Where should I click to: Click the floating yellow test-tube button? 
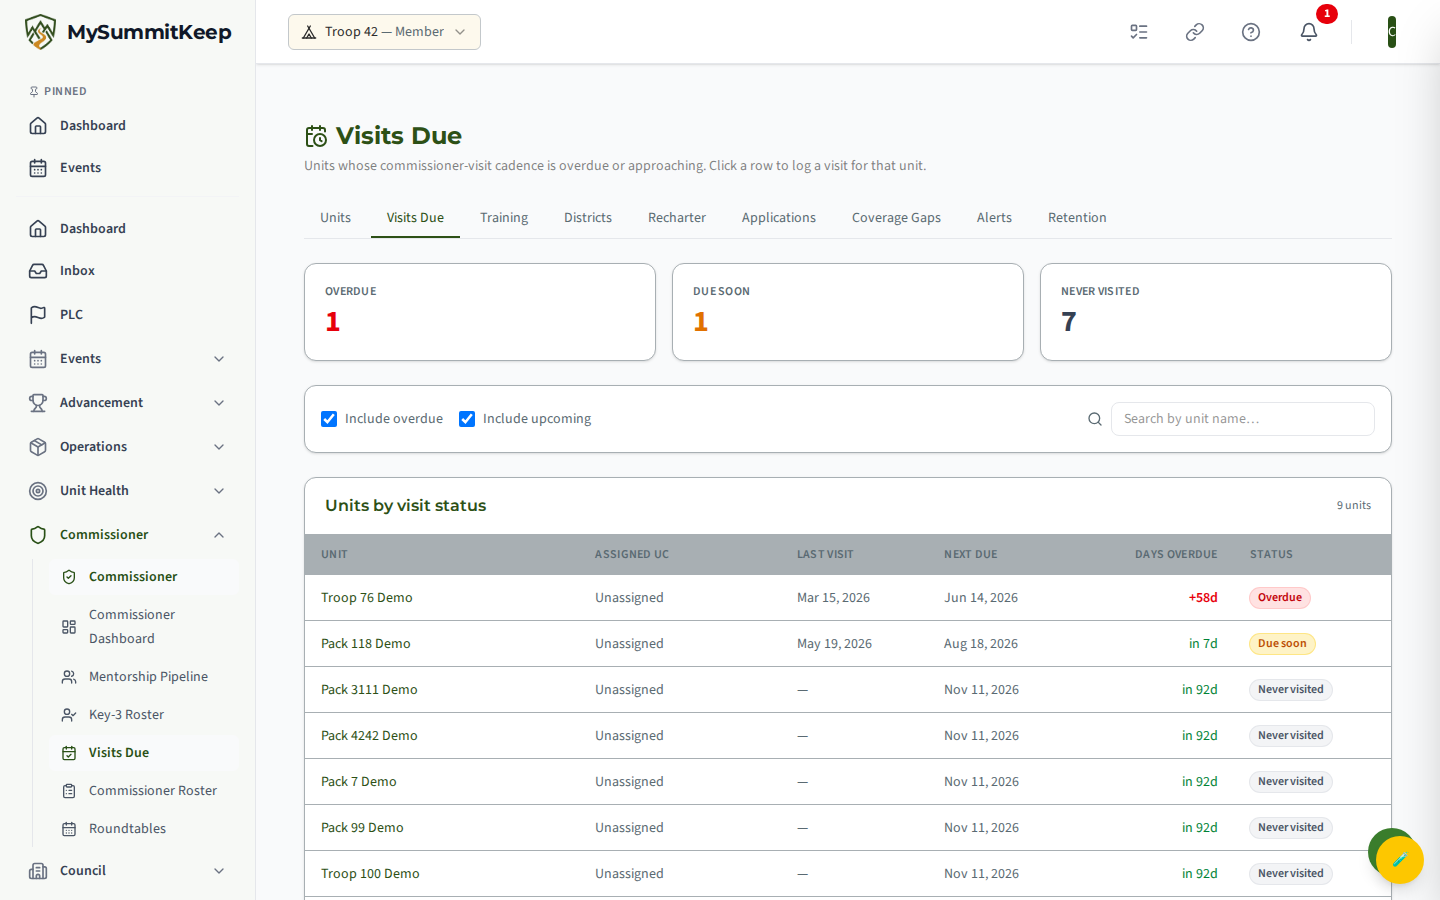point(1400,859)
